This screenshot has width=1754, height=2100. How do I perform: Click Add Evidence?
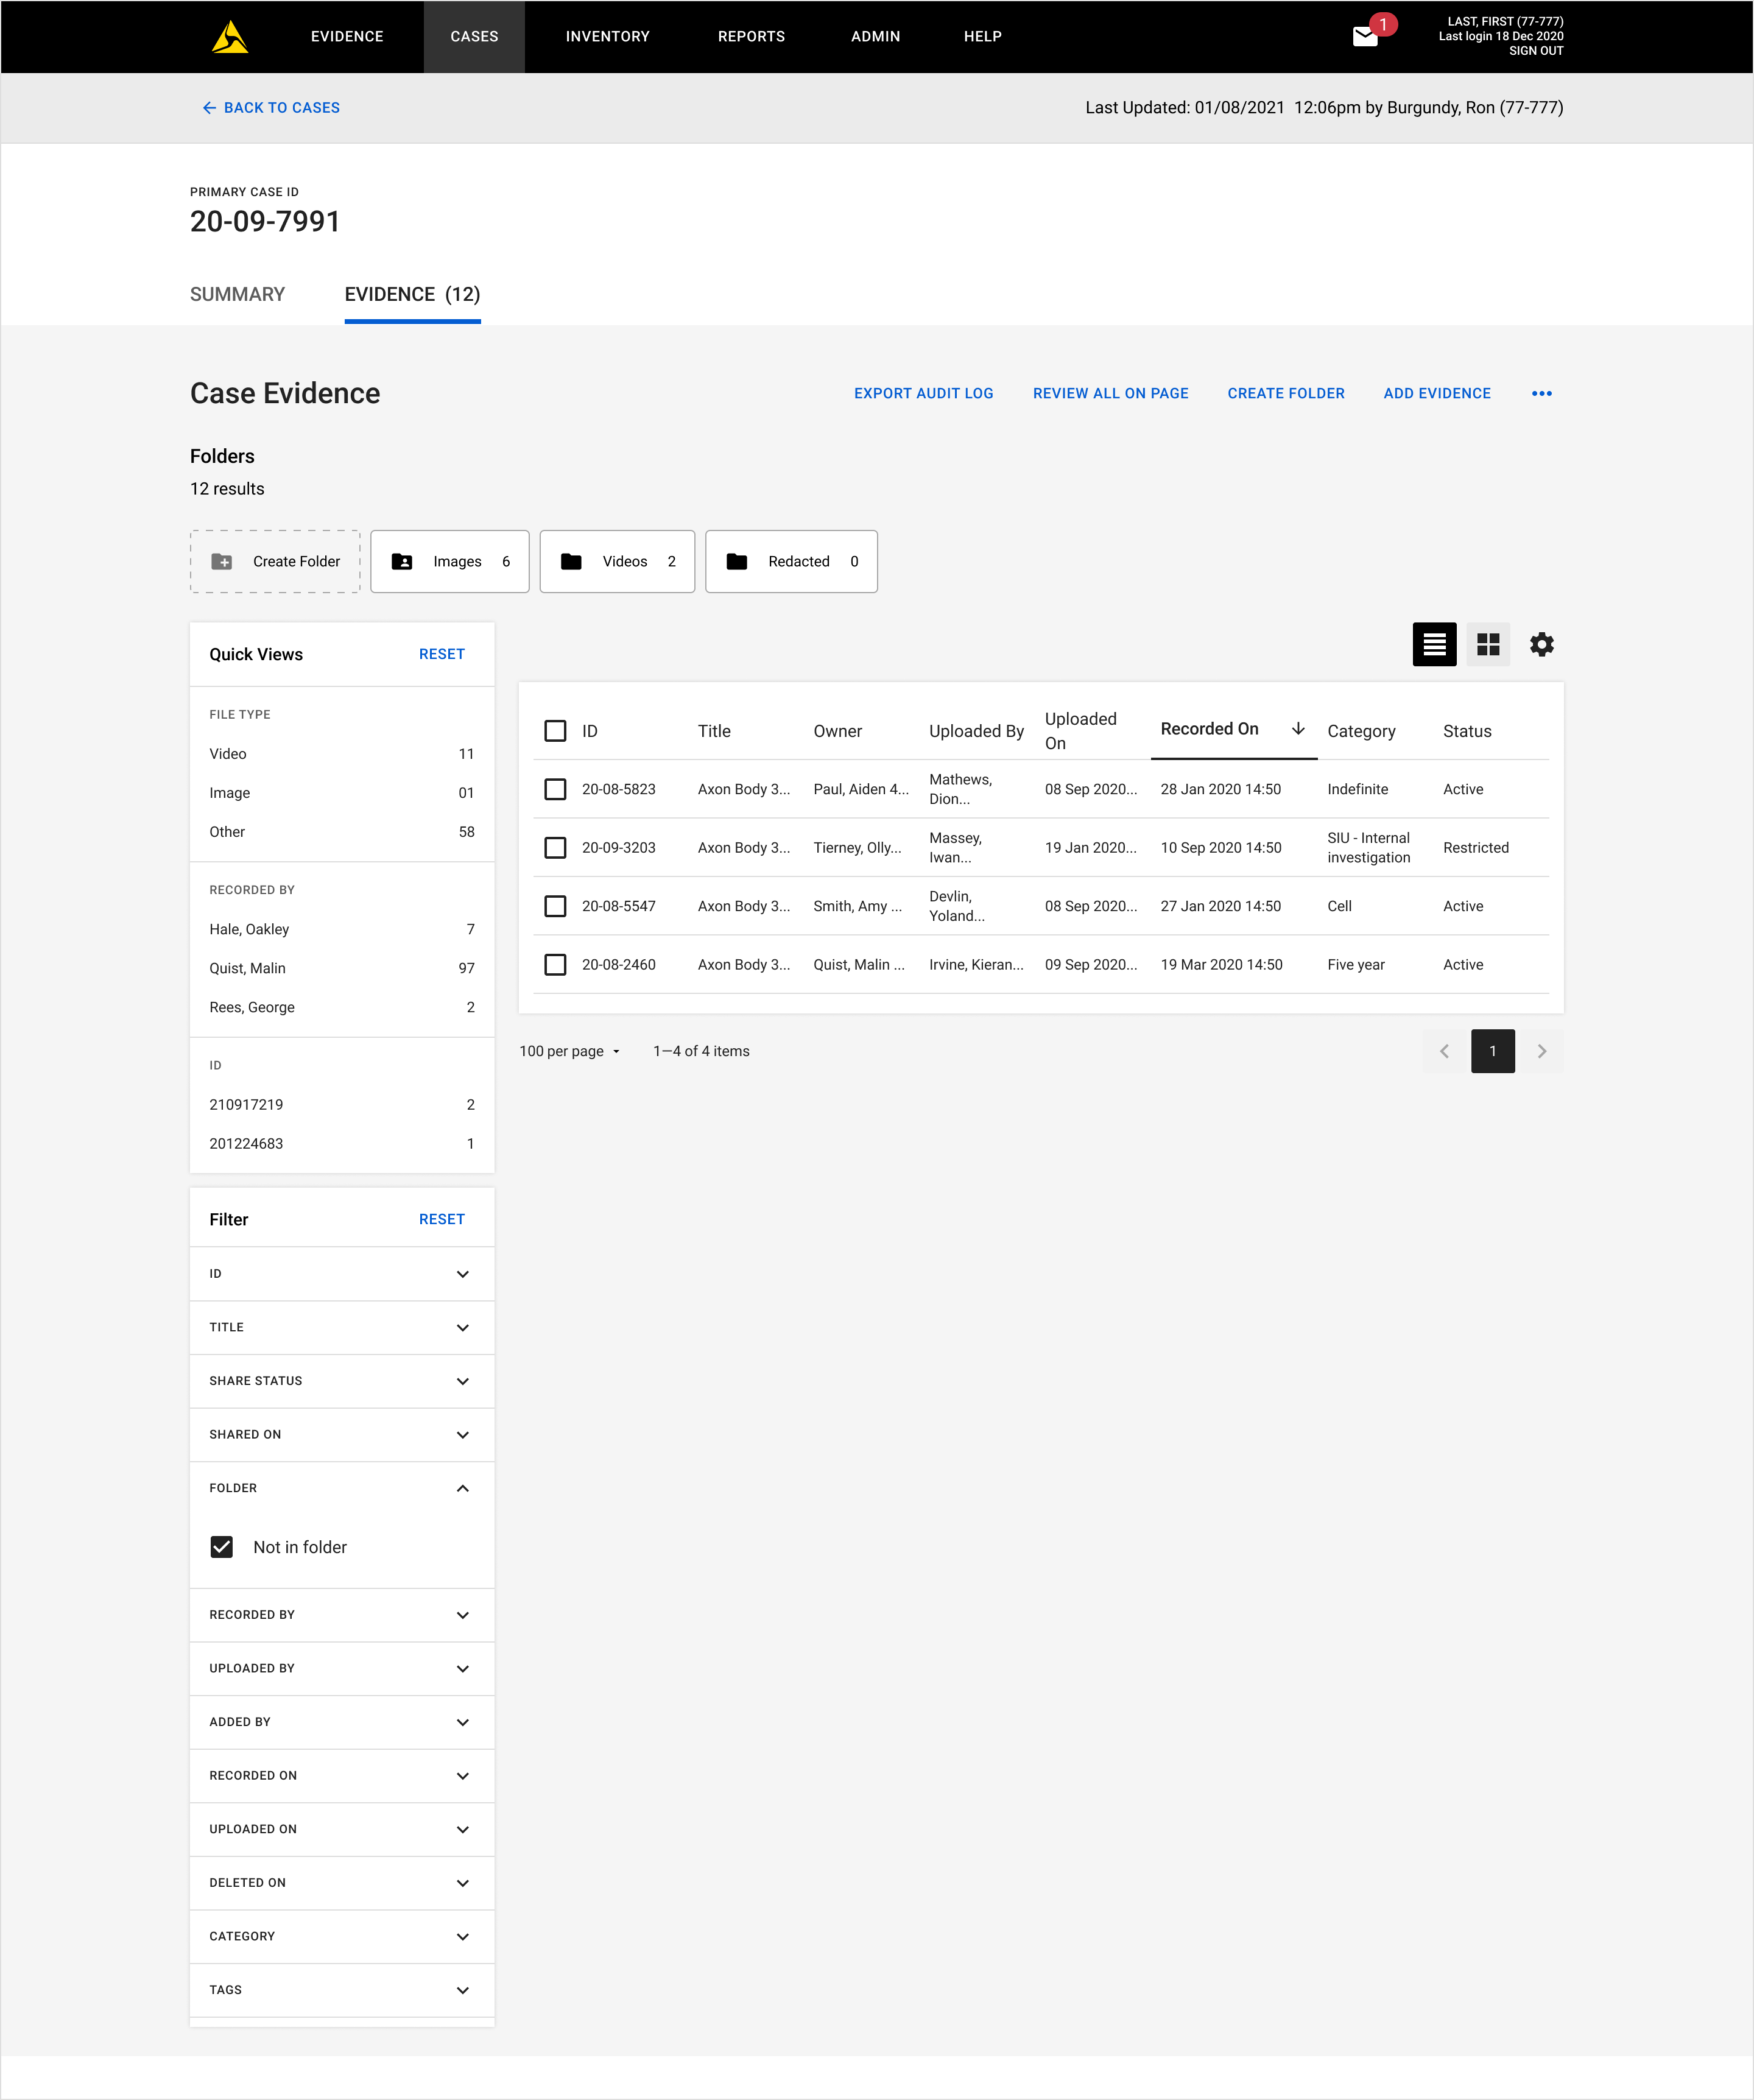pyautogui.click(x=1436, y=394)
